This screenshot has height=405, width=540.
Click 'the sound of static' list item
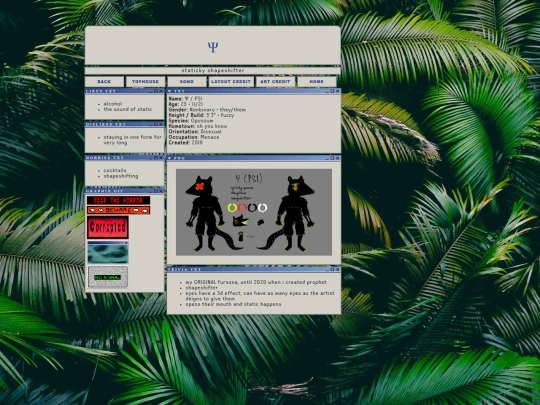128,109
